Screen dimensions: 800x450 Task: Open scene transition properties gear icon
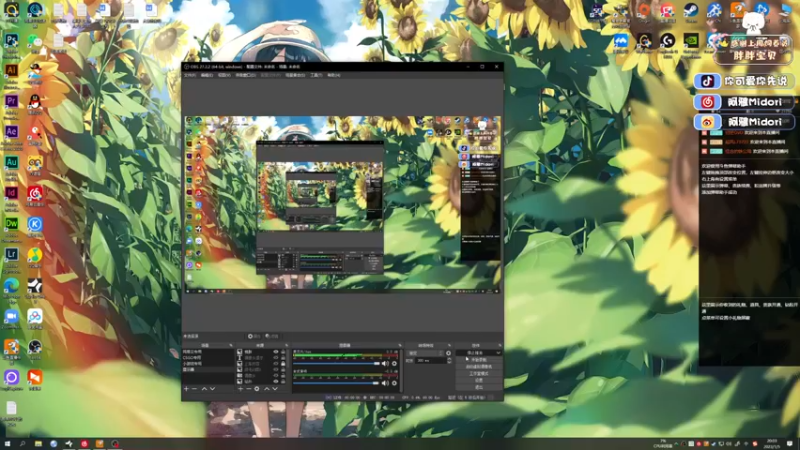pyautogui.click(x=448, y=353)
